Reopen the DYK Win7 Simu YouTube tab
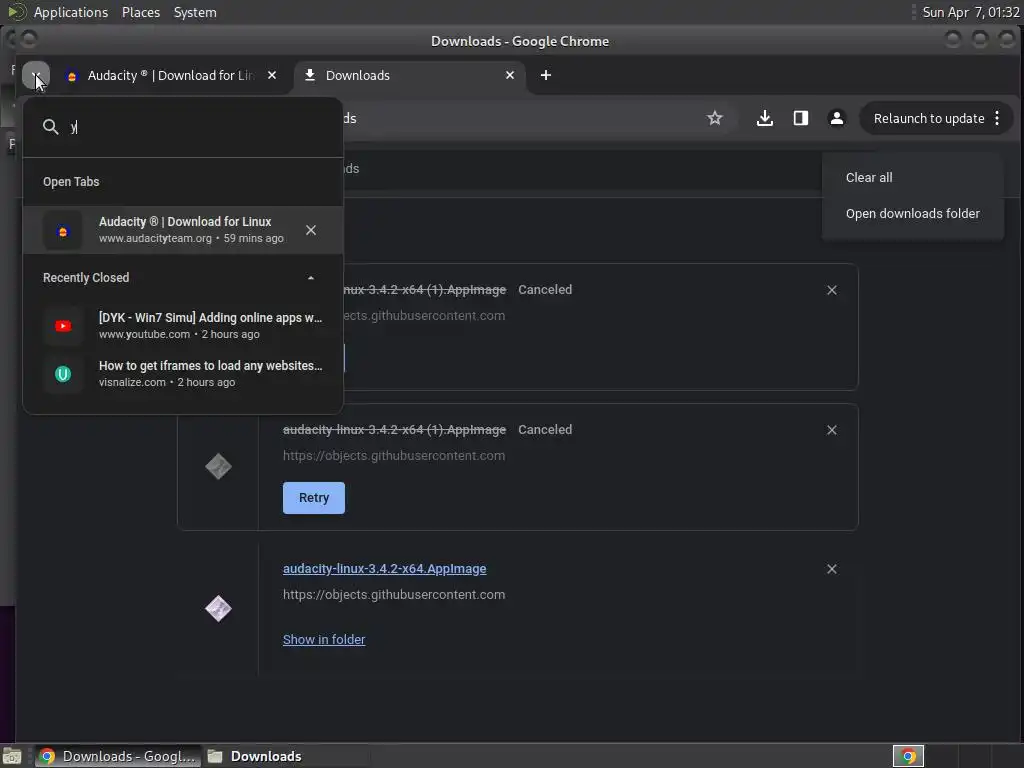Viewport: 1024px width, 768px height. (183, 325)
